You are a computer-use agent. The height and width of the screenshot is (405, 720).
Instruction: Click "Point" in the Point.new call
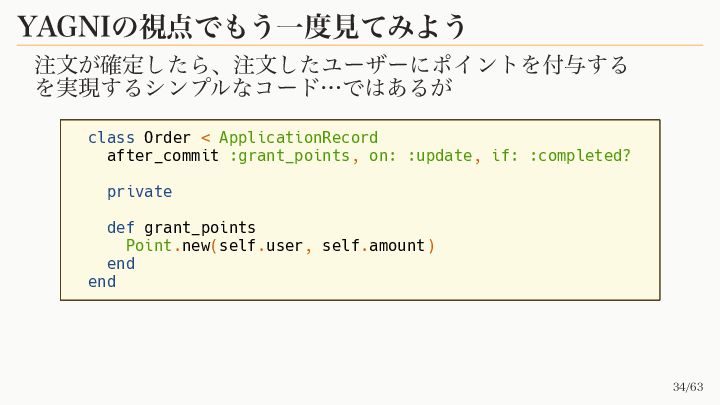pyautogui.click(x=148, y=245)
